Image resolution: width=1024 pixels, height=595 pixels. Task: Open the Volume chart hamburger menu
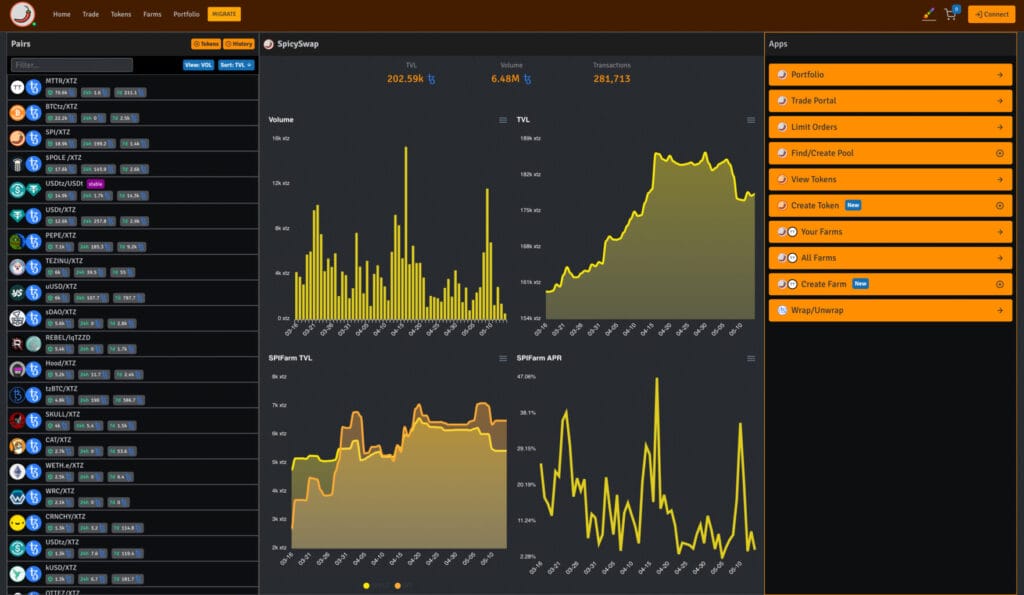click(503, 120)
